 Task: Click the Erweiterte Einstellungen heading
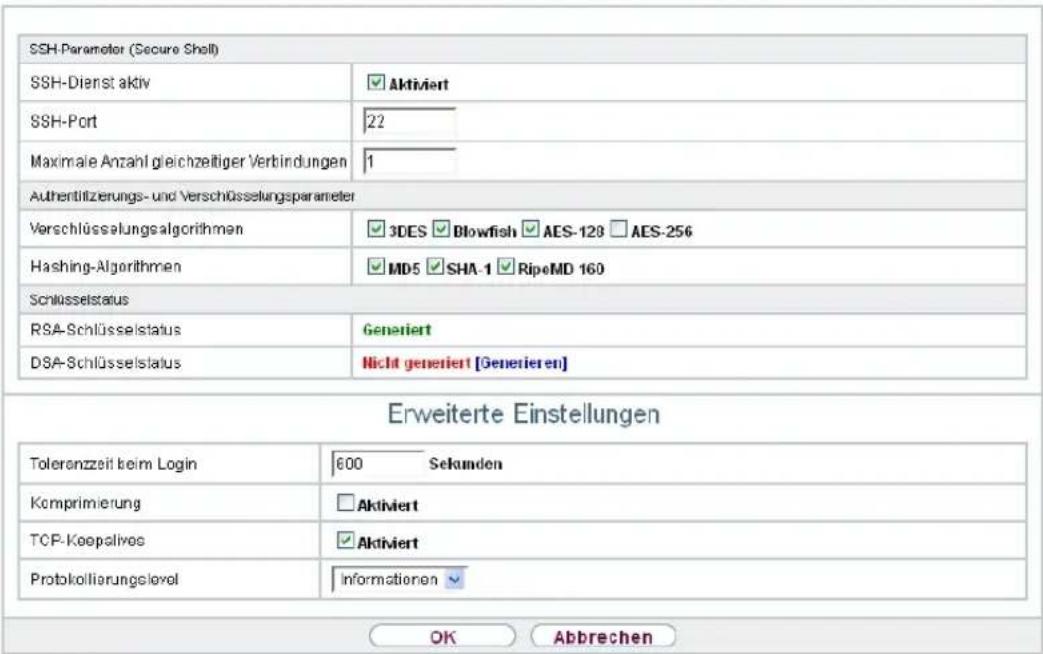pyautogui.click(x=523, y=414)
